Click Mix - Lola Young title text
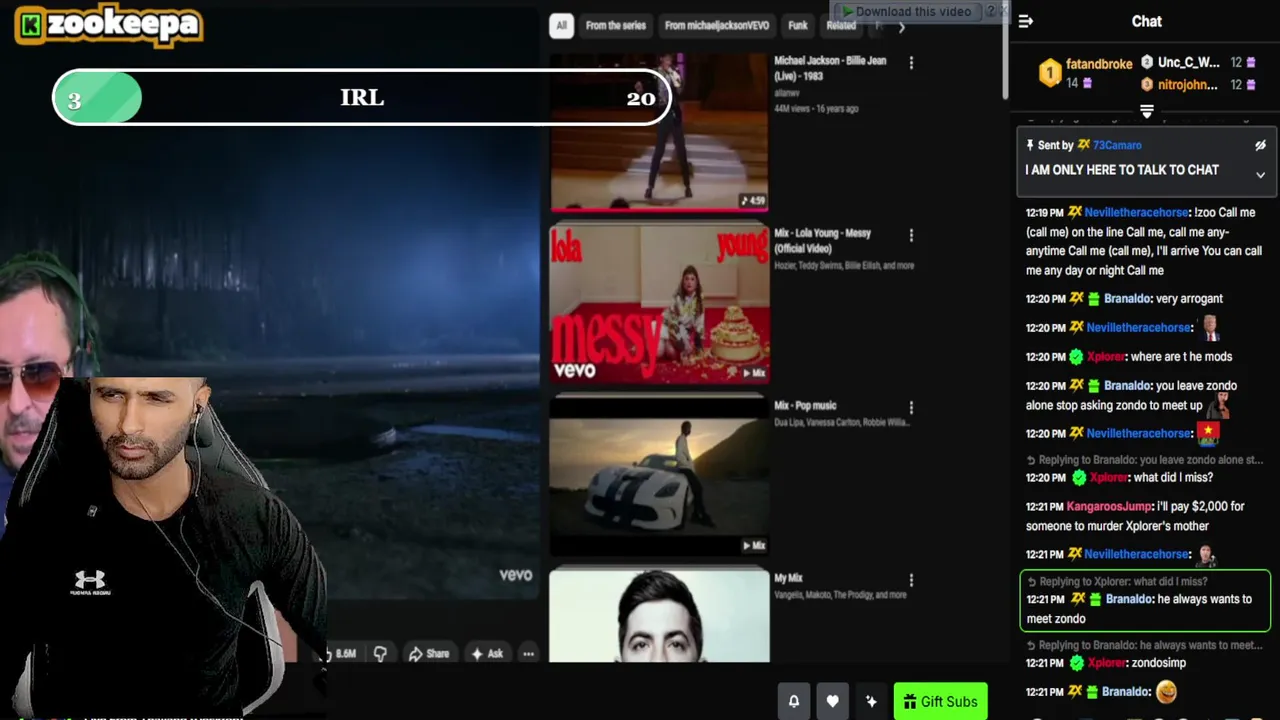Viewport: 1280px width, 720px height. [x=822, y=240]
